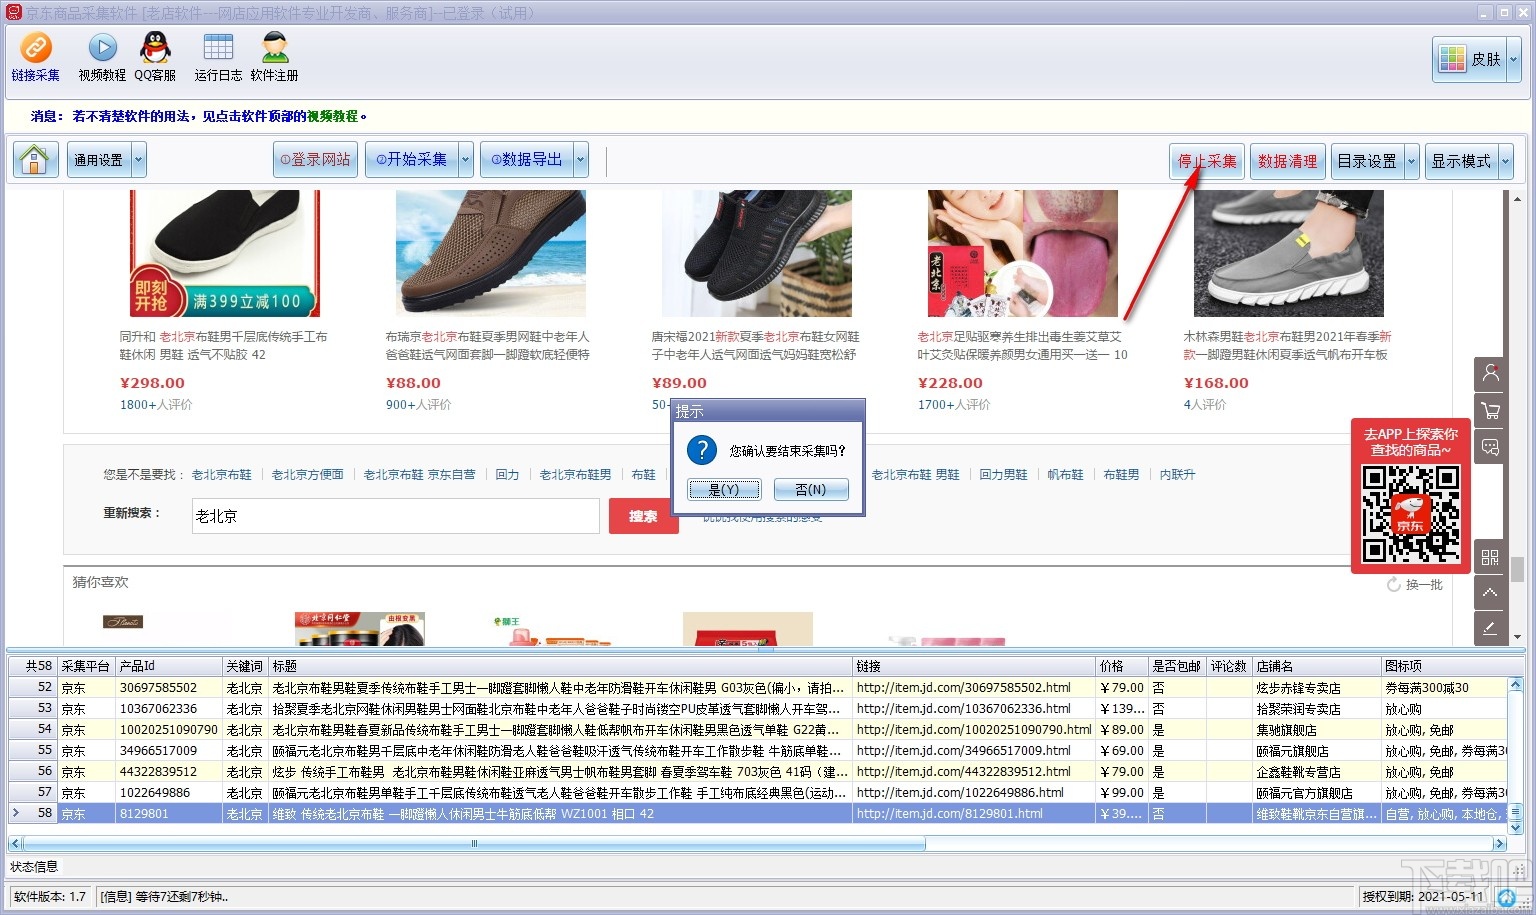Open the ¥298.00 同升和 shoe thumbnail
The image size is (1536, 915).
click(225, 254)
